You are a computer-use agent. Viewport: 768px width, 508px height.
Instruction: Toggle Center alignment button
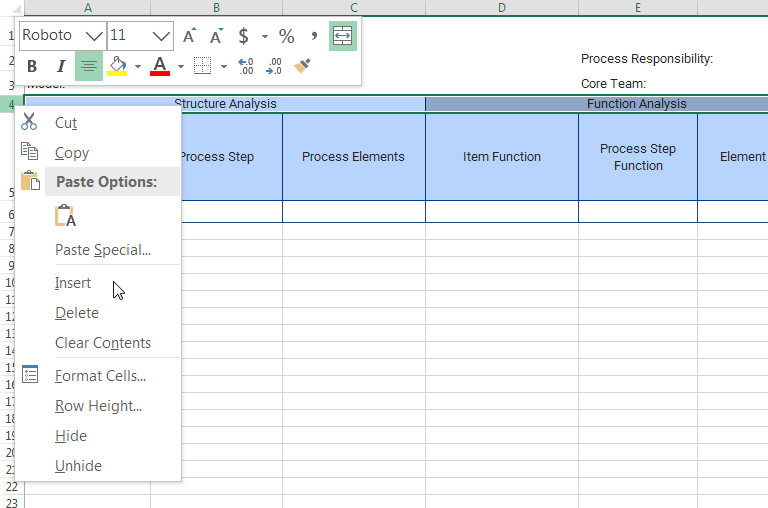pyautogui.click(x=89, y=67)
